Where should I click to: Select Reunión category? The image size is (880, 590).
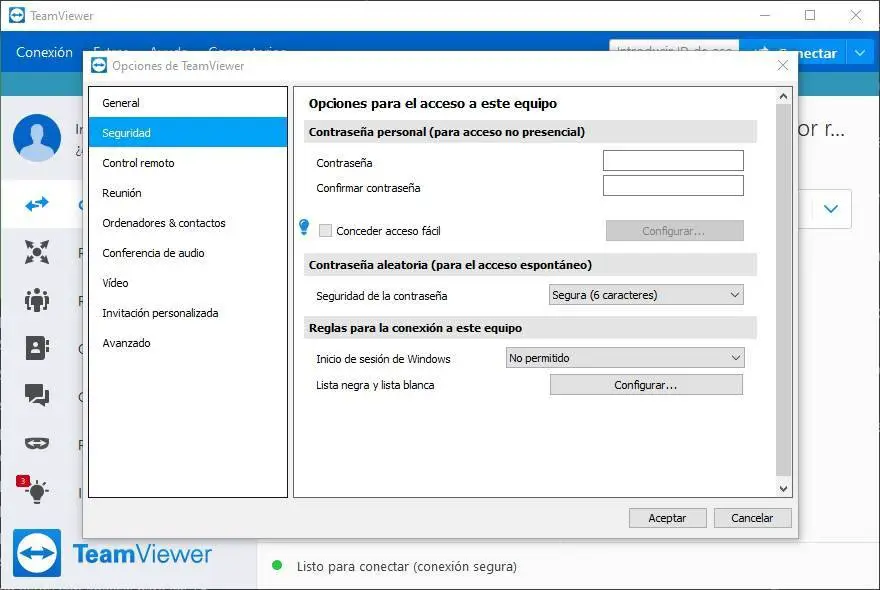click(x=188, y=193)
